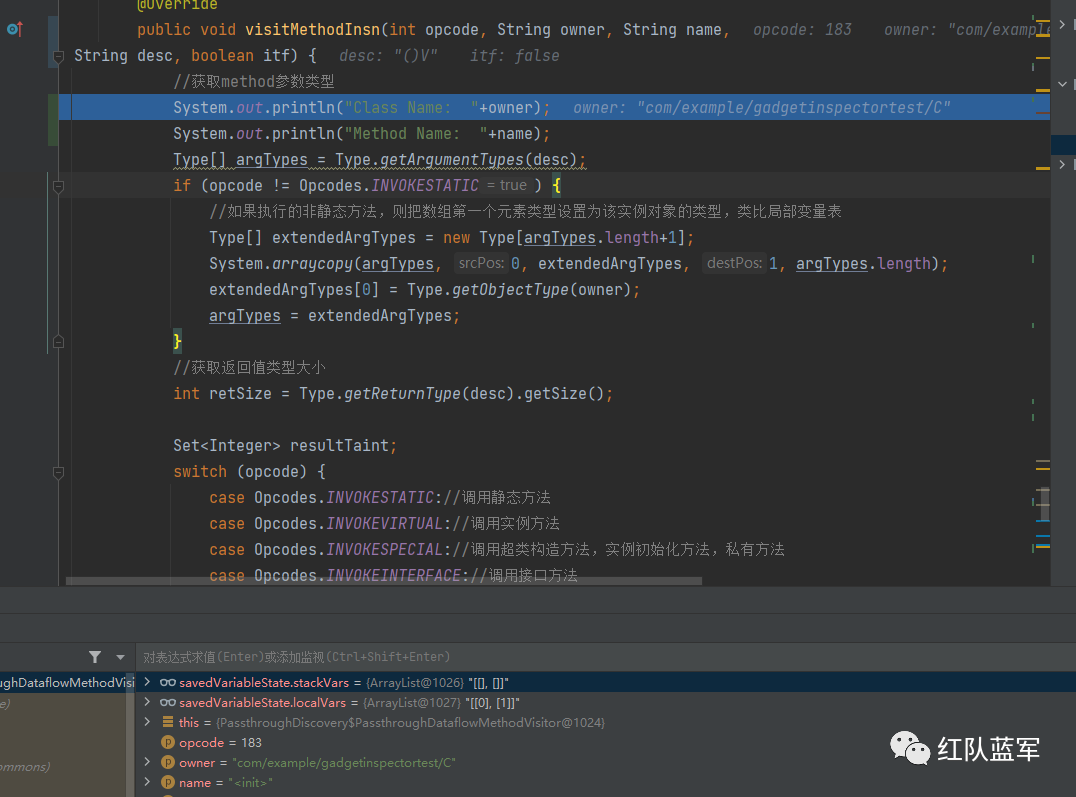The width and height of the screenshot is (1076, 797).
Task: Expand the savedVariableState.localVars watch
Action: pyautogui.click(x=147, y=702)
